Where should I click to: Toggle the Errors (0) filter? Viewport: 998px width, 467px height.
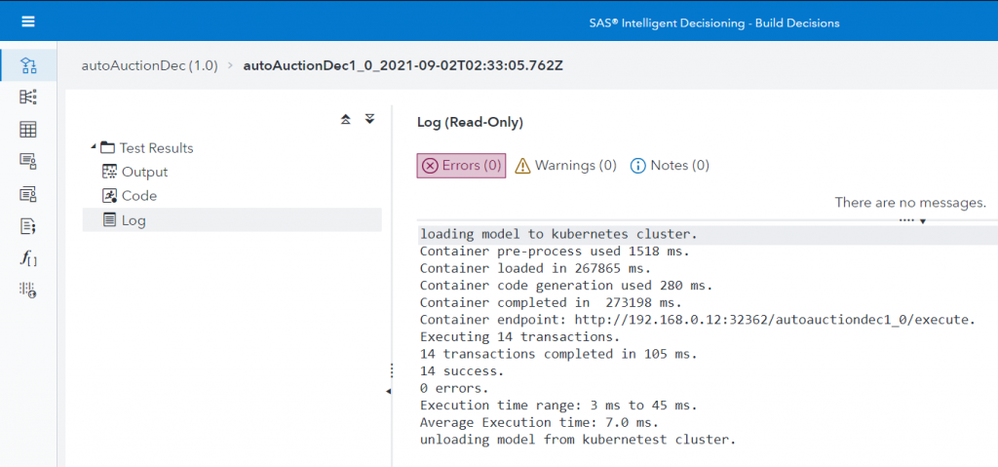(461, 165)
